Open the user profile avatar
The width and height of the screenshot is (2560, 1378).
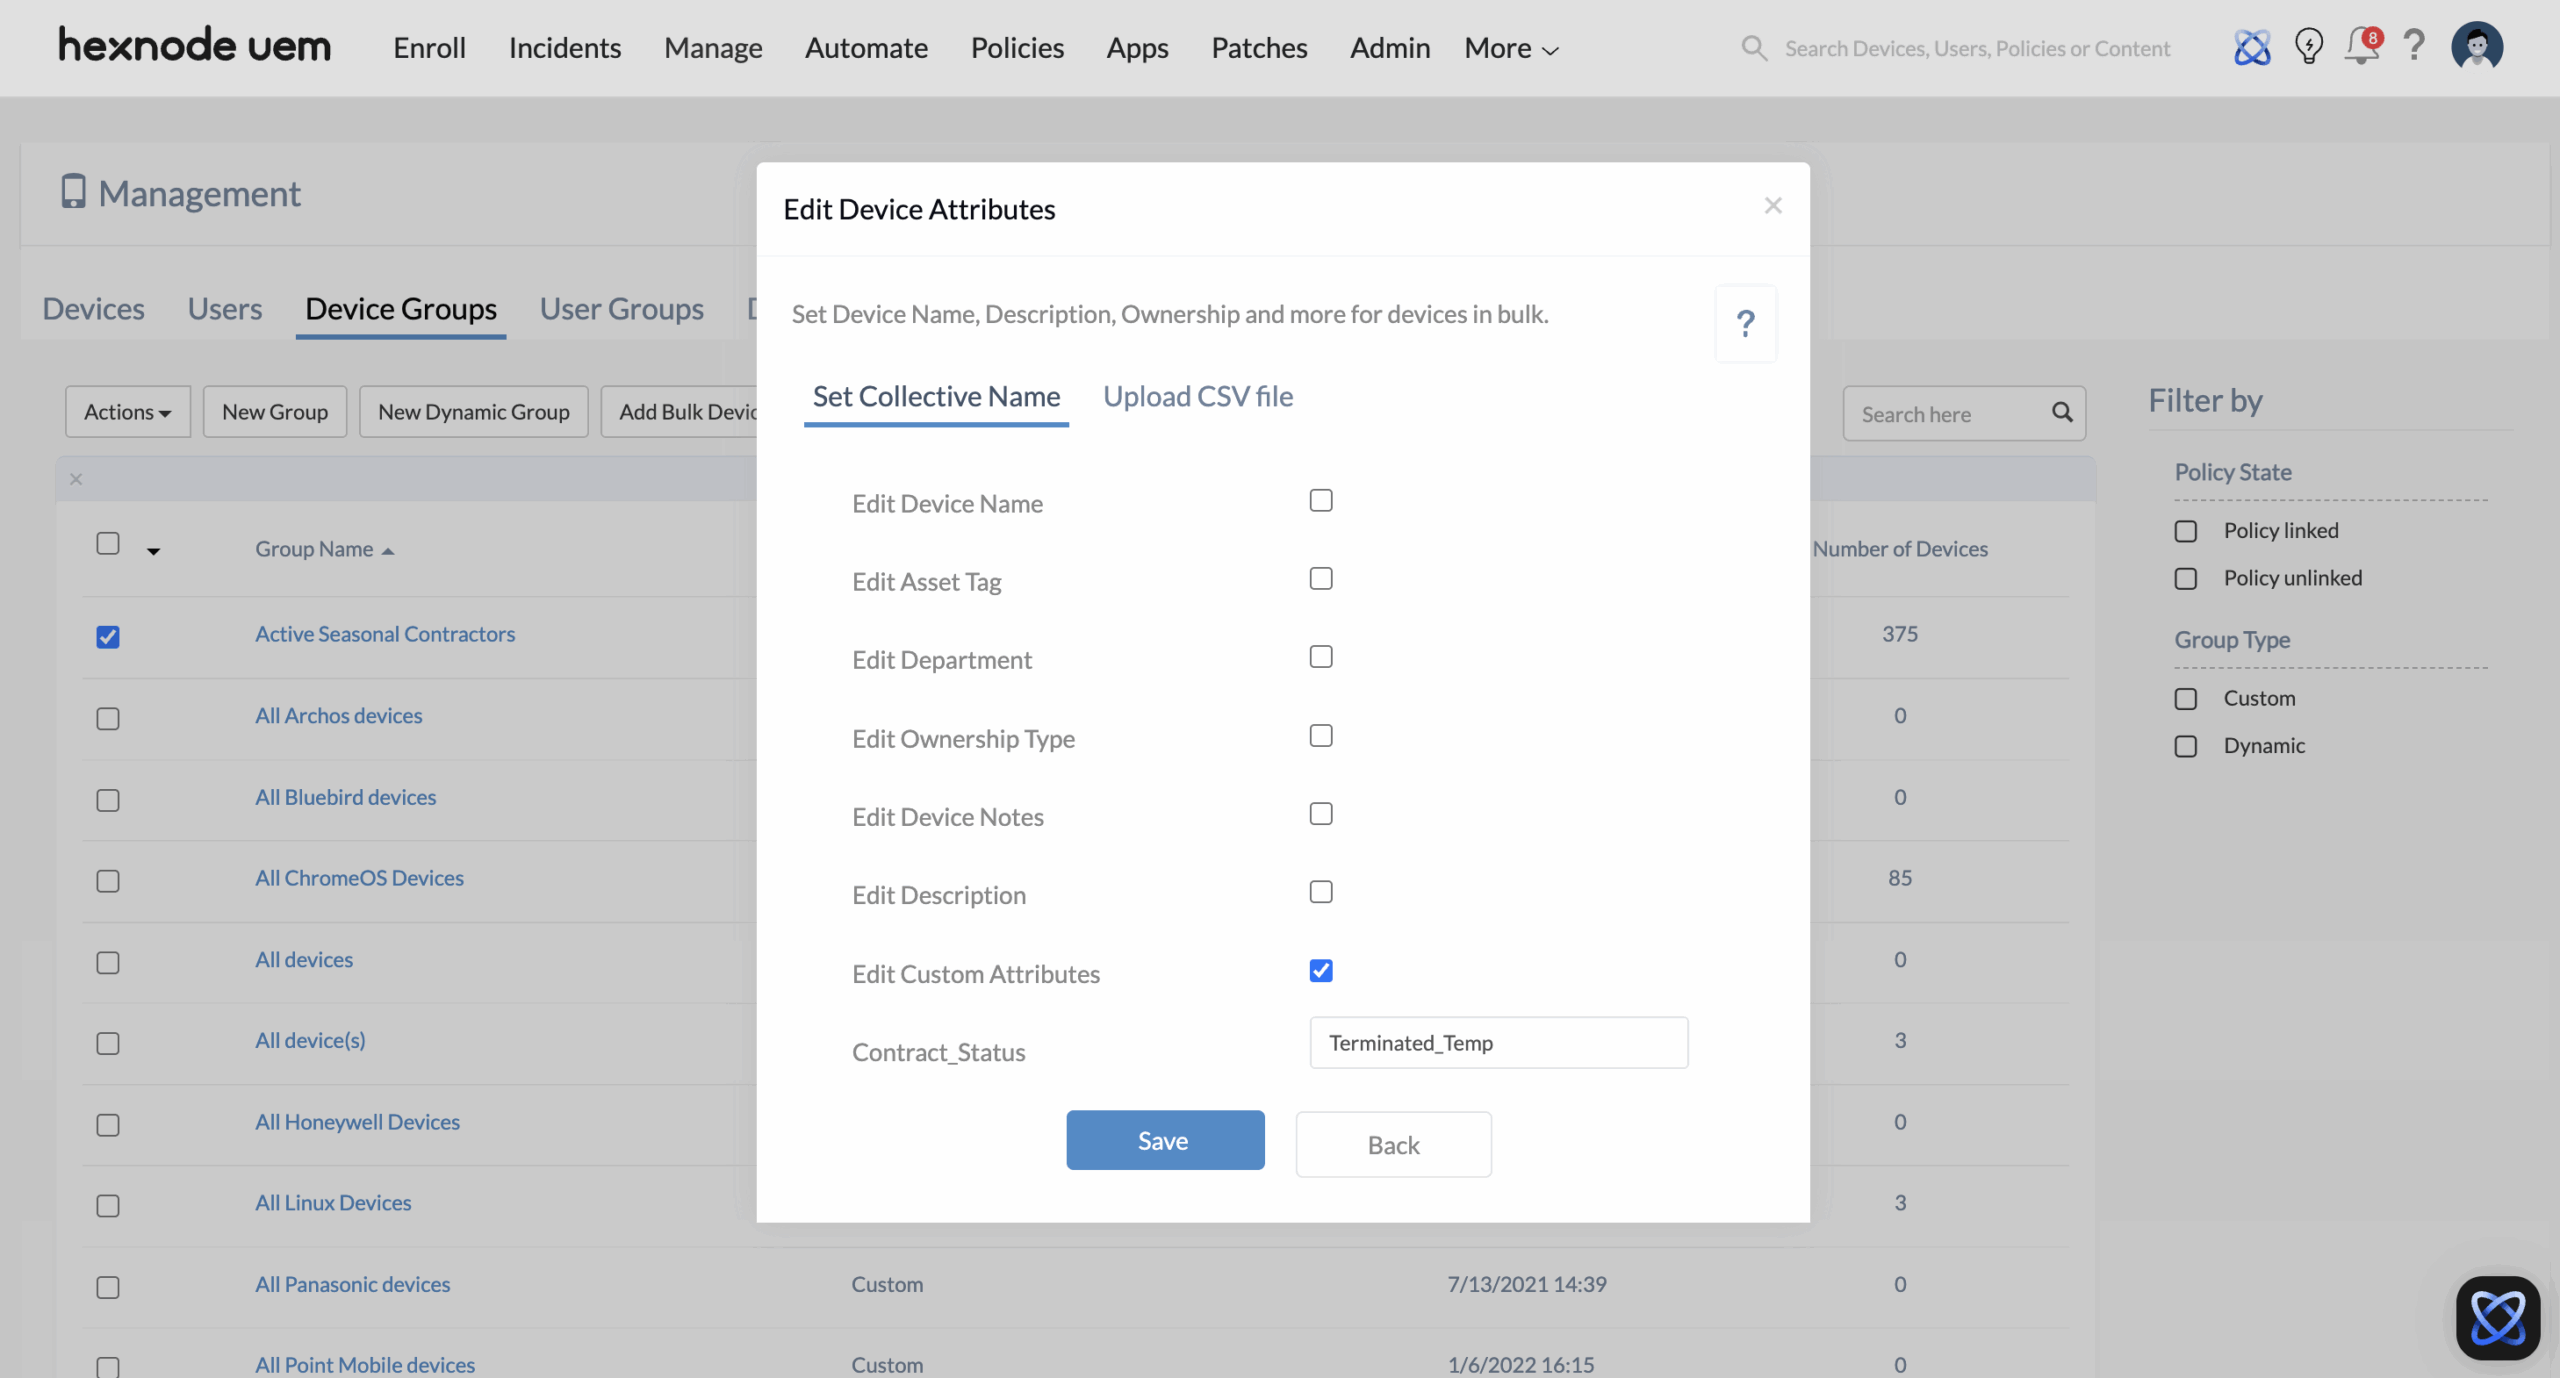click(x=2476, y=47)
